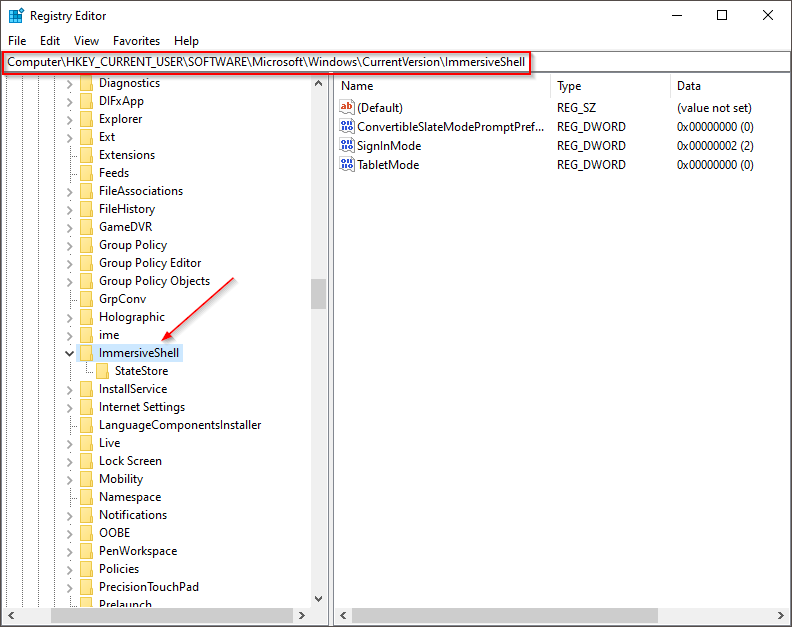Click the Internet Settings folder icon
The image size is (792, 627).
[x=86, y=407]
